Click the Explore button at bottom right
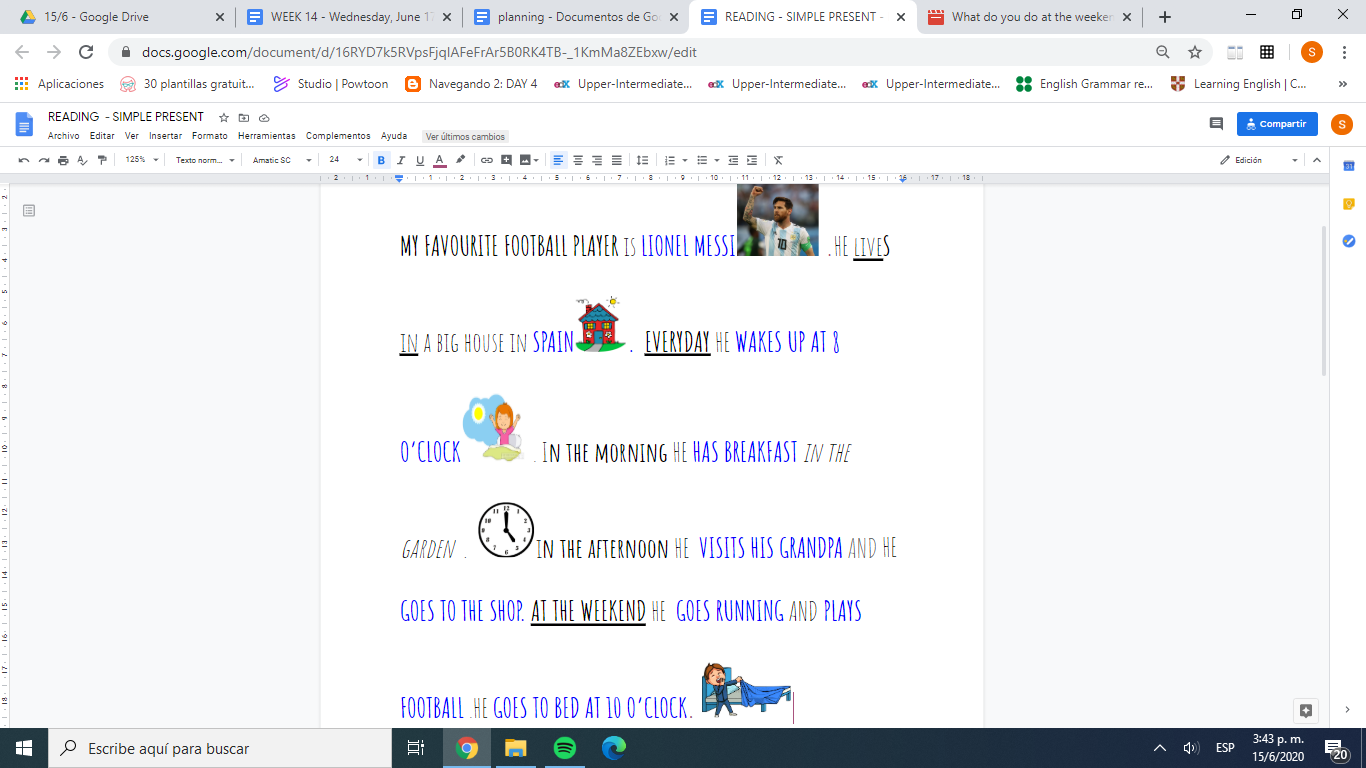 [1306, 710]
